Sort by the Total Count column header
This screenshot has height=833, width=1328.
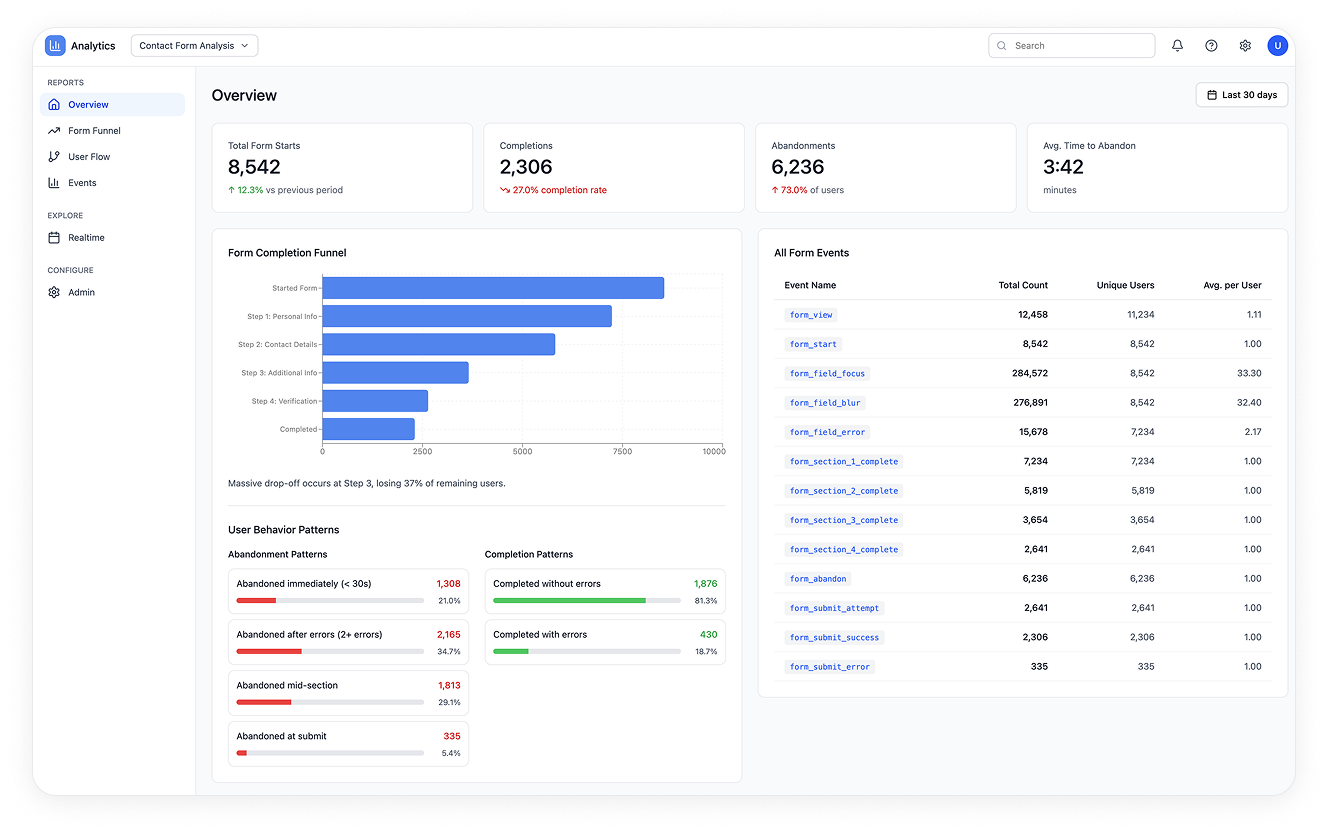1023,285
